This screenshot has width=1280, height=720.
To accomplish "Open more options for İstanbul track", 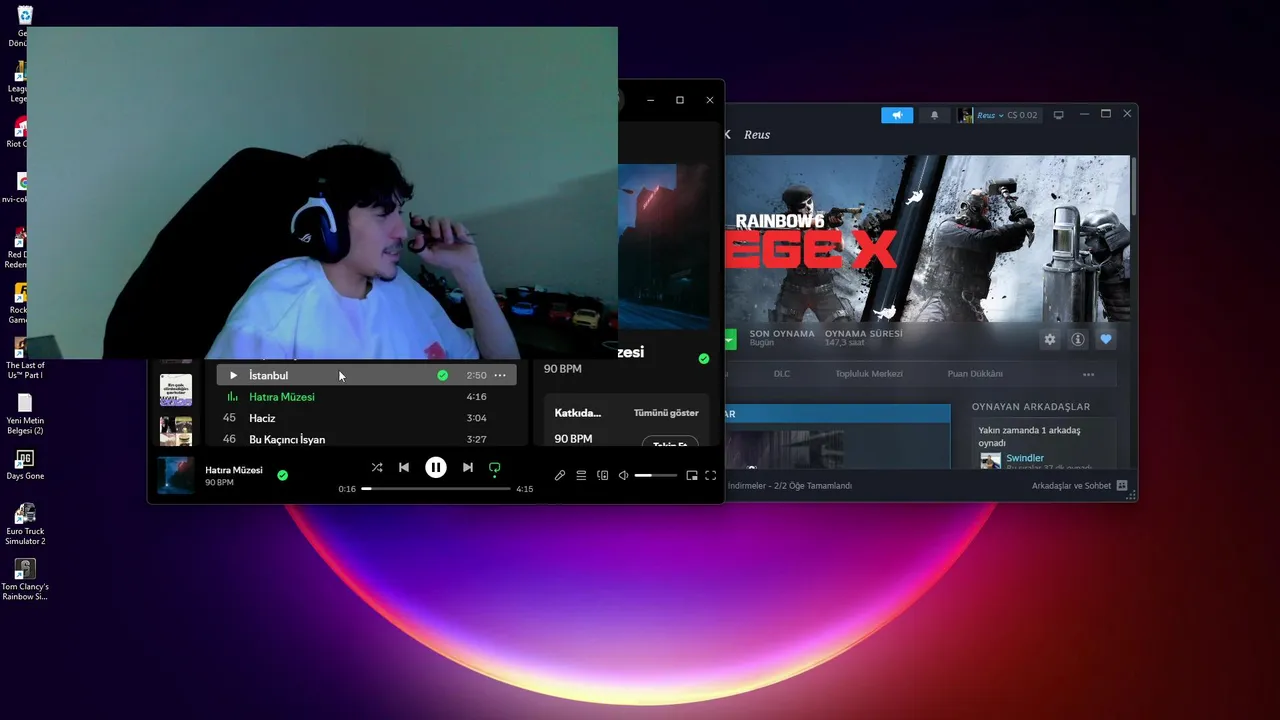I will pyautogui.click(x=500, y=375).
